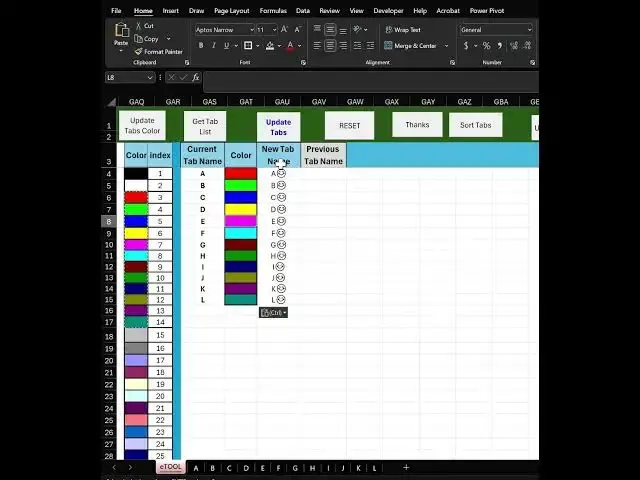Click the Select All corner triangle
640x480 pixels.
tap(111, 102)
